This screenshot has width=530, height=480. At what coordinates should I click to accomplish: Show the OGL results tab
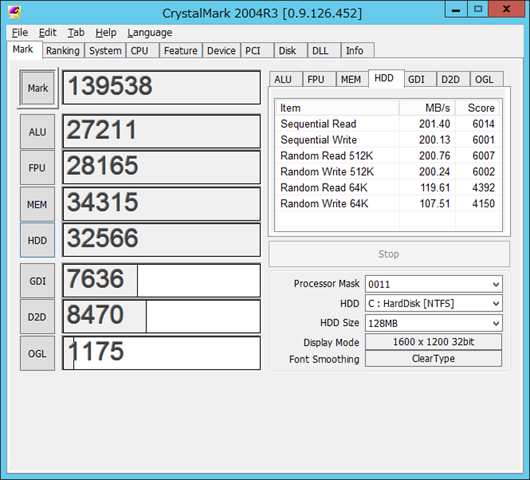[484, 79]
